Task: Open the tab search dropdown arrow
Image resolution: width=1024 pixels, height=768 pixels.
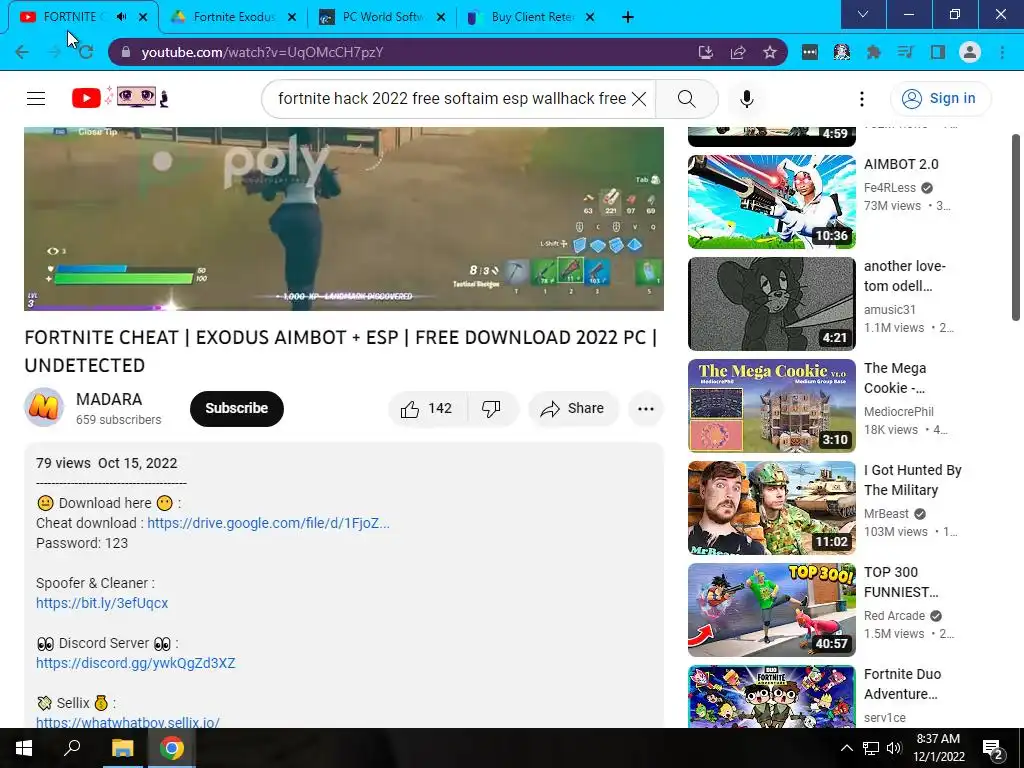Action: pyautogui.click(x=863, y=14)
